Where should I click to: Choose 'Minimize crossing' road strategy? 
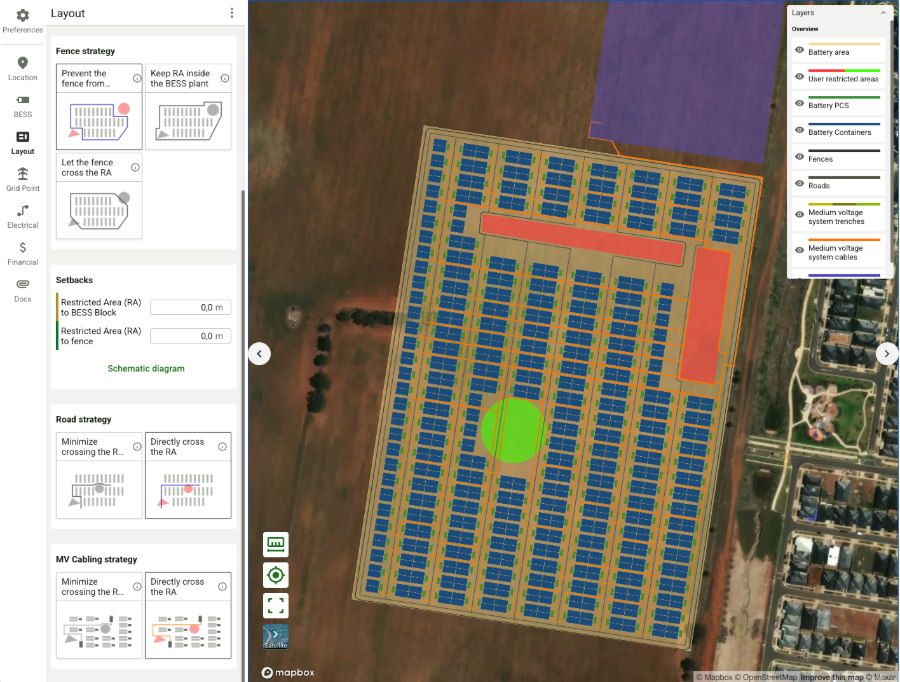[99, 476]
